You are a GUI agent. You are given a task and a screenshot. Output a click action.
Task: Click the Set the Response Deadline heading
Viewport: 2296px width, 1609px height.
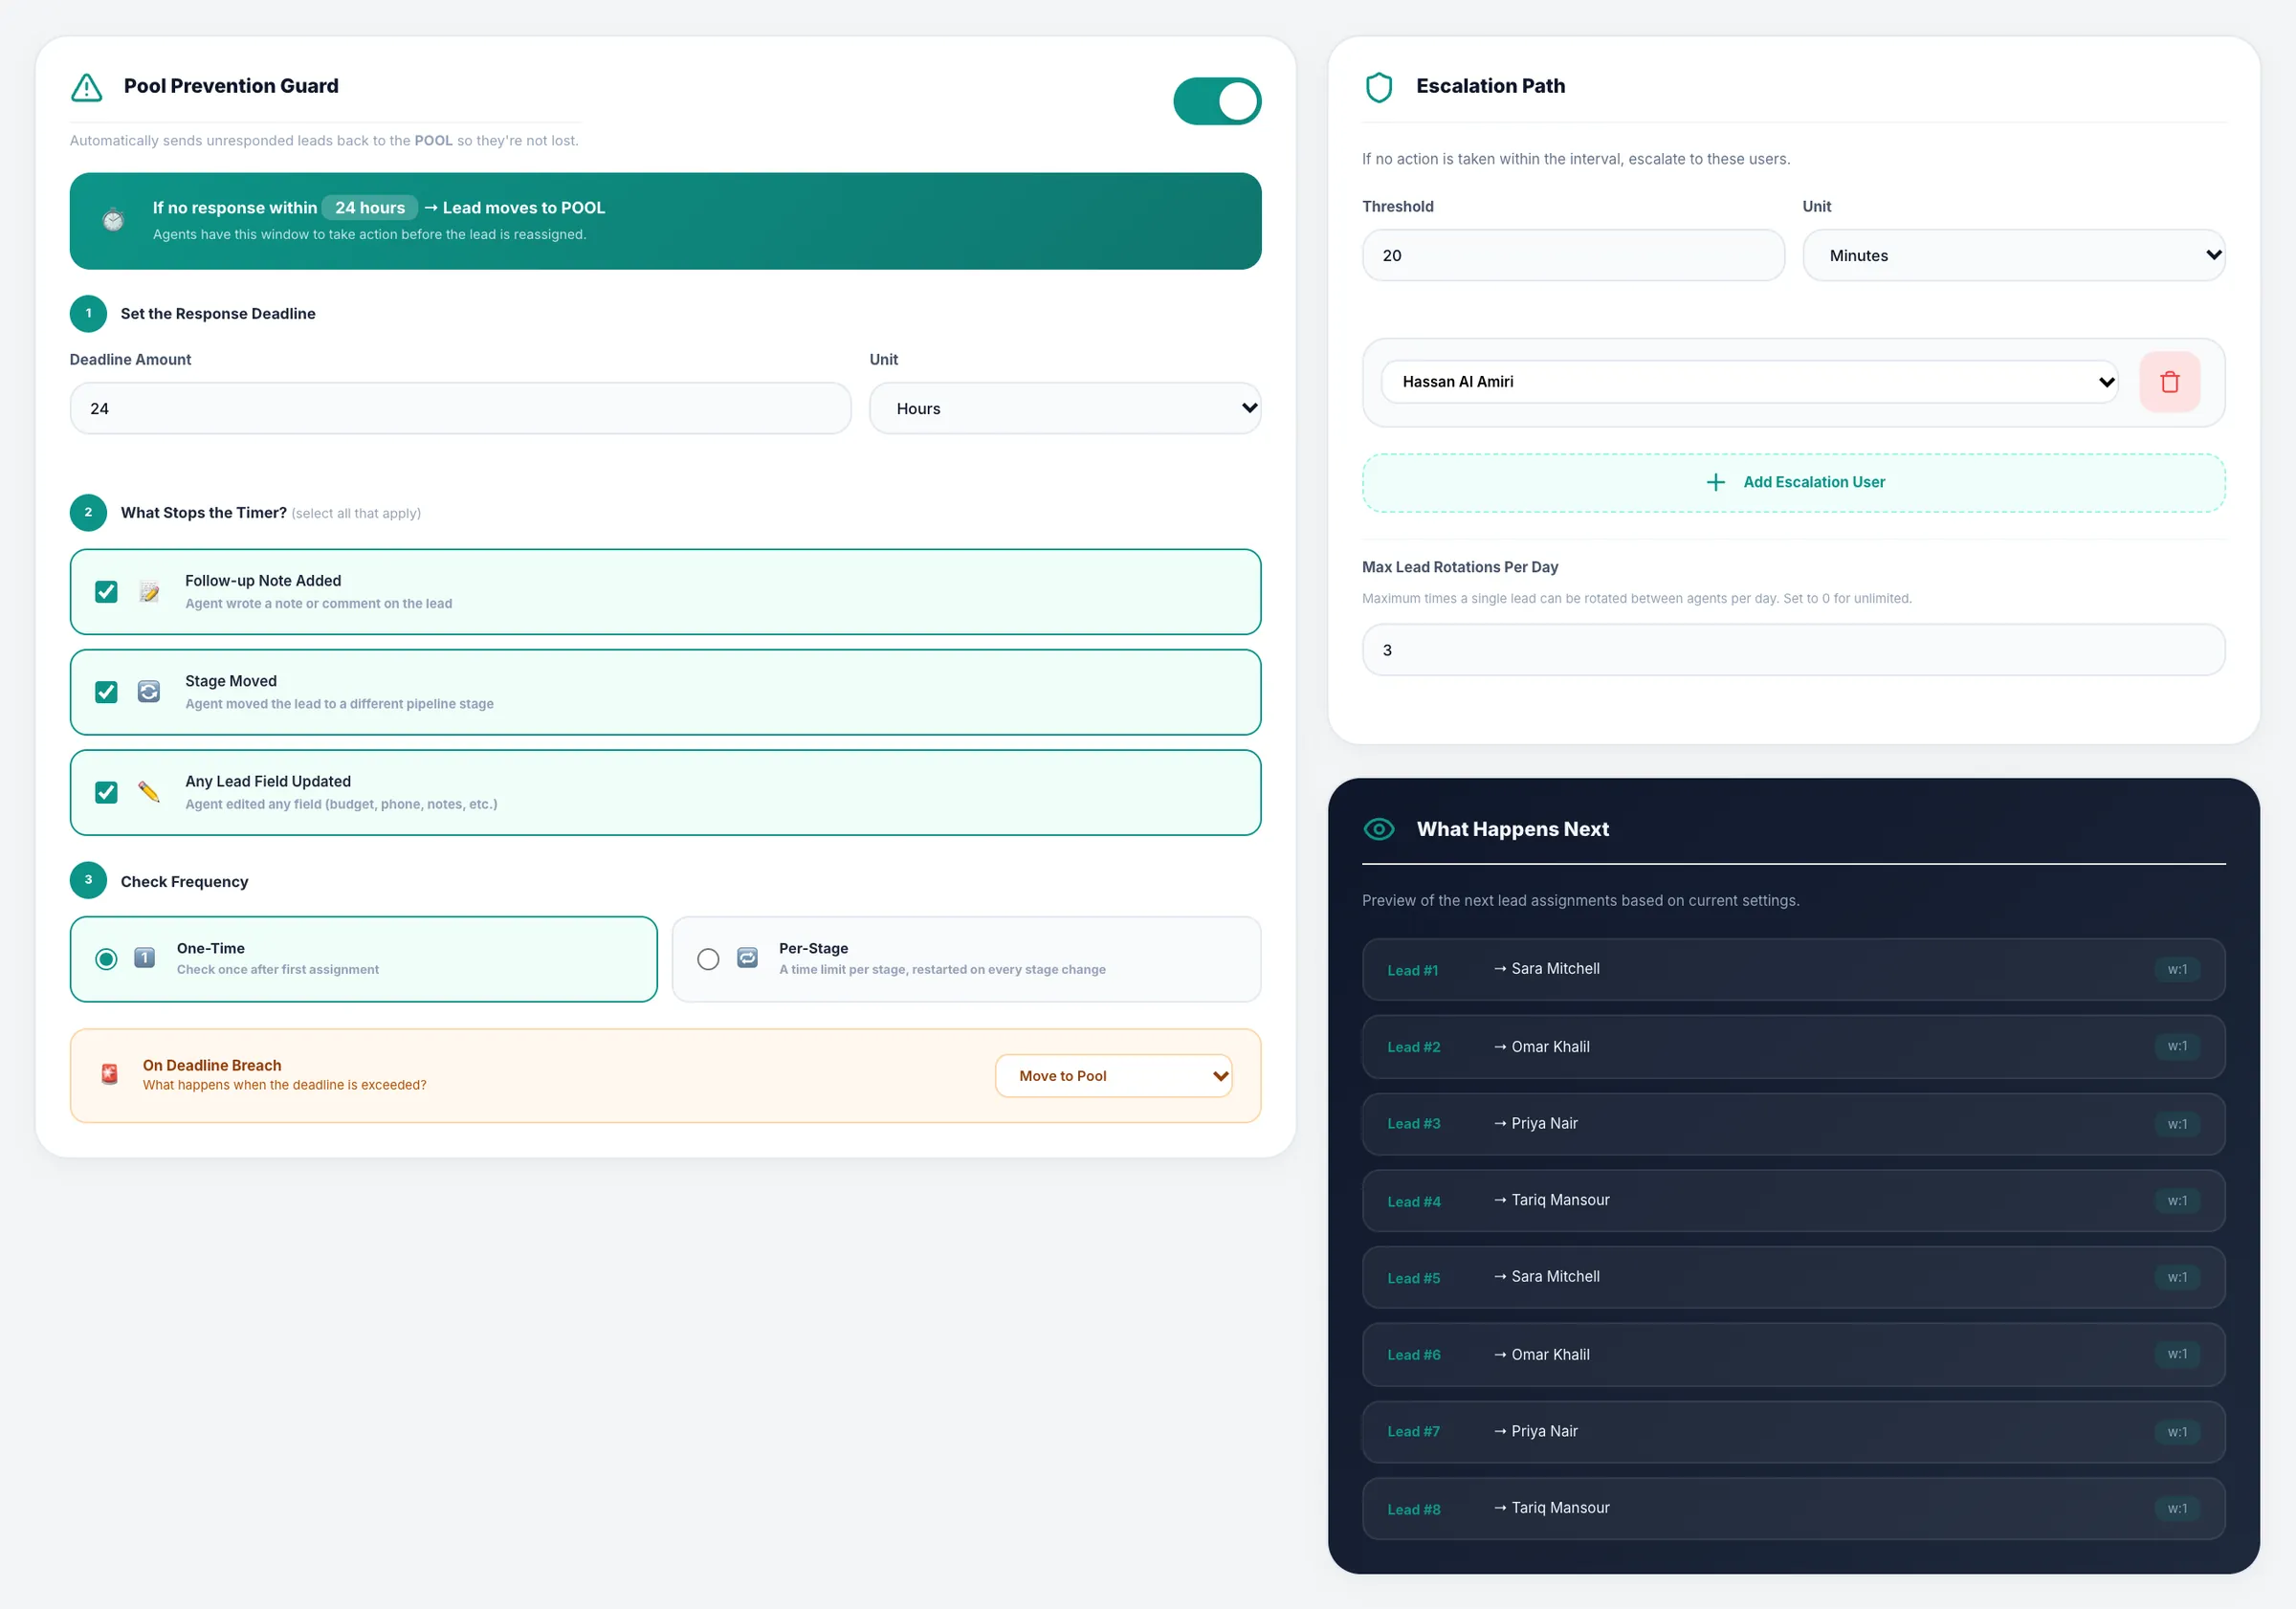(218, 313)
